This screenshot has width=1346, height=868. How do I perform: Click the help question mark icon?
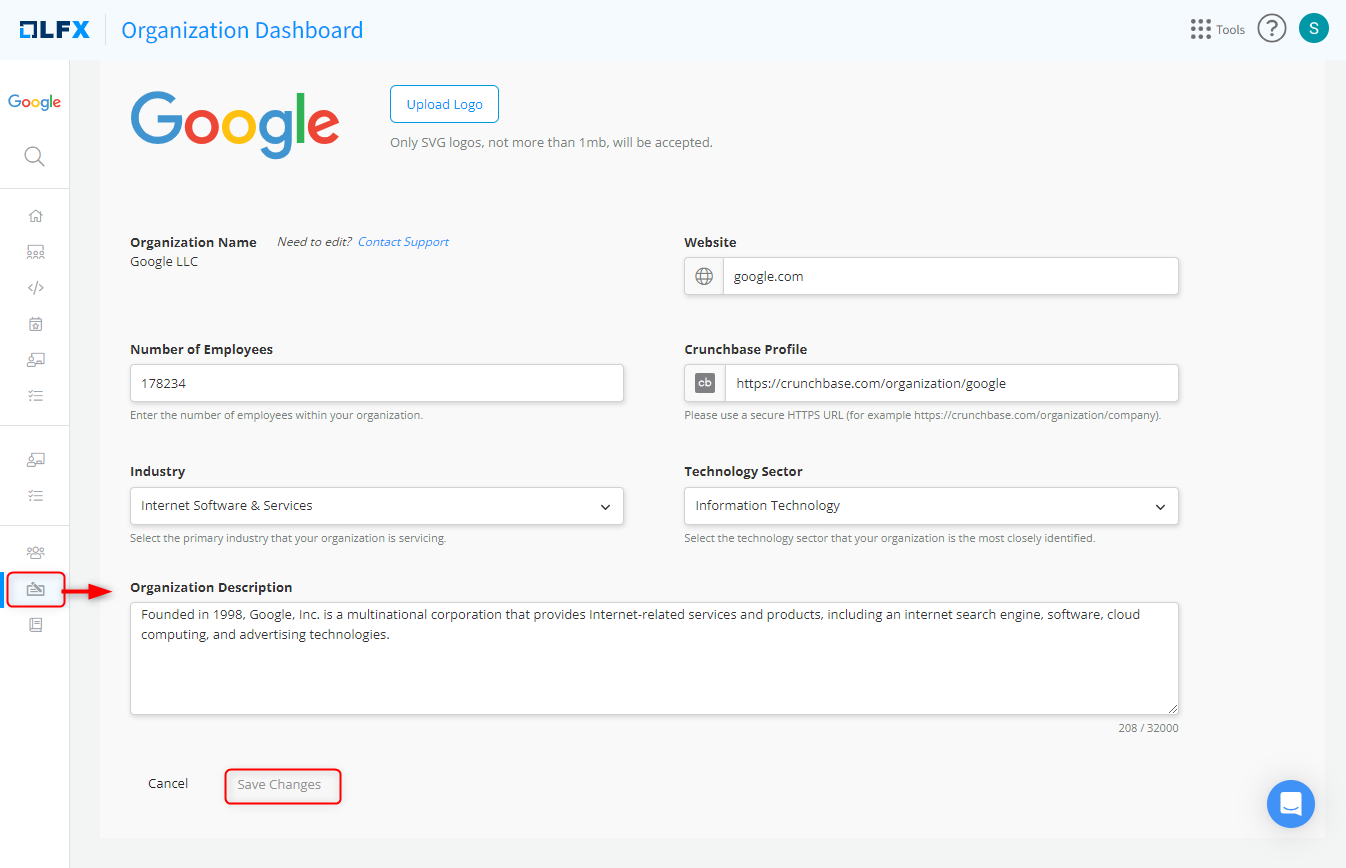point(1271,29)
